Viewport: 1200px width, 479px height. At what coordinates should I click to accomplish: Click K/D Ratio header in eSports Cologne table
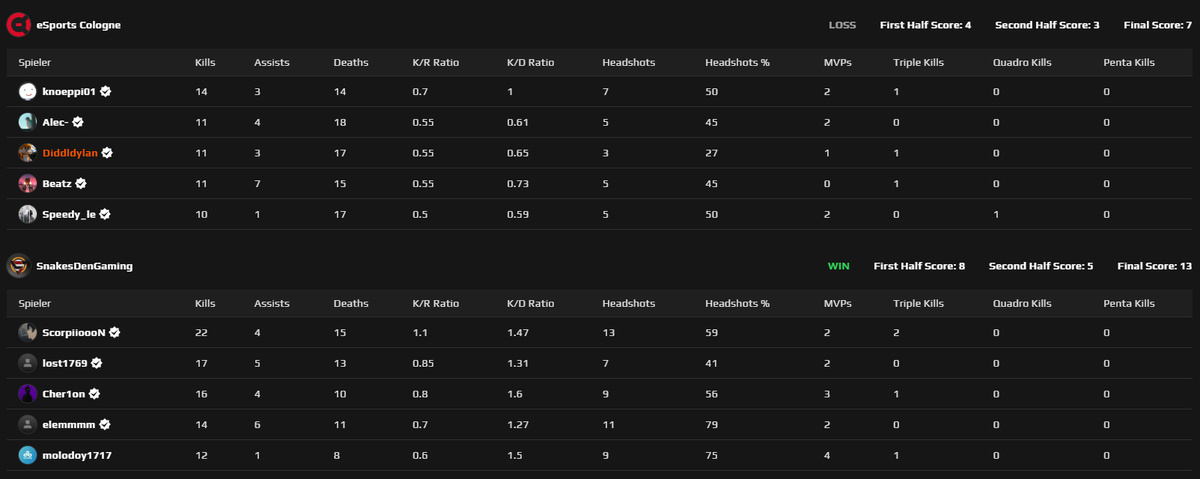pyautogui.click(x=531, y=62)
